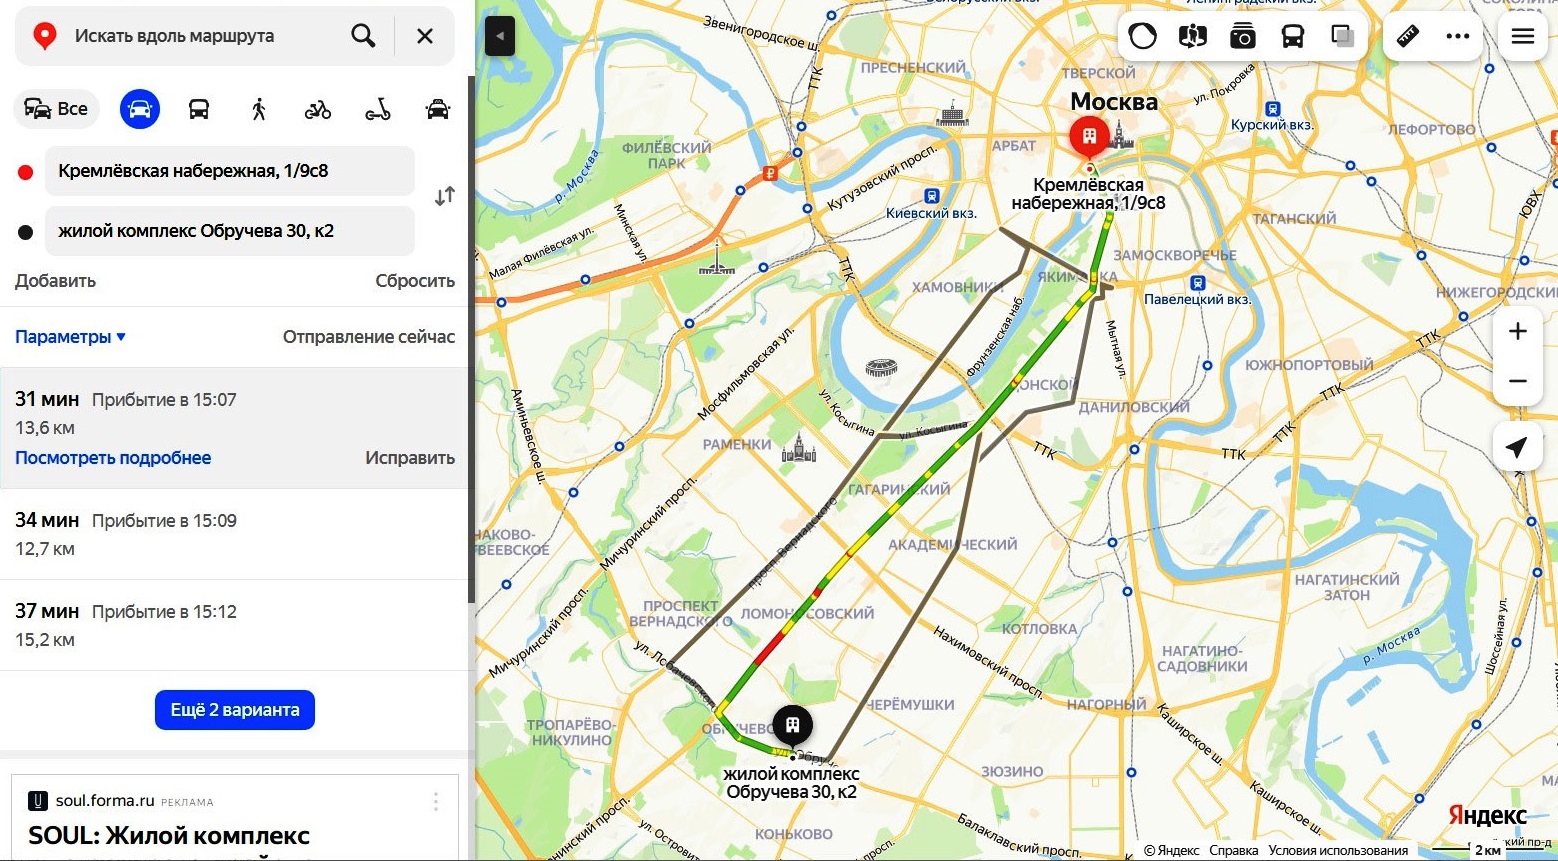Swap start and destination points
1558x861 pixels.
(445, 196)
